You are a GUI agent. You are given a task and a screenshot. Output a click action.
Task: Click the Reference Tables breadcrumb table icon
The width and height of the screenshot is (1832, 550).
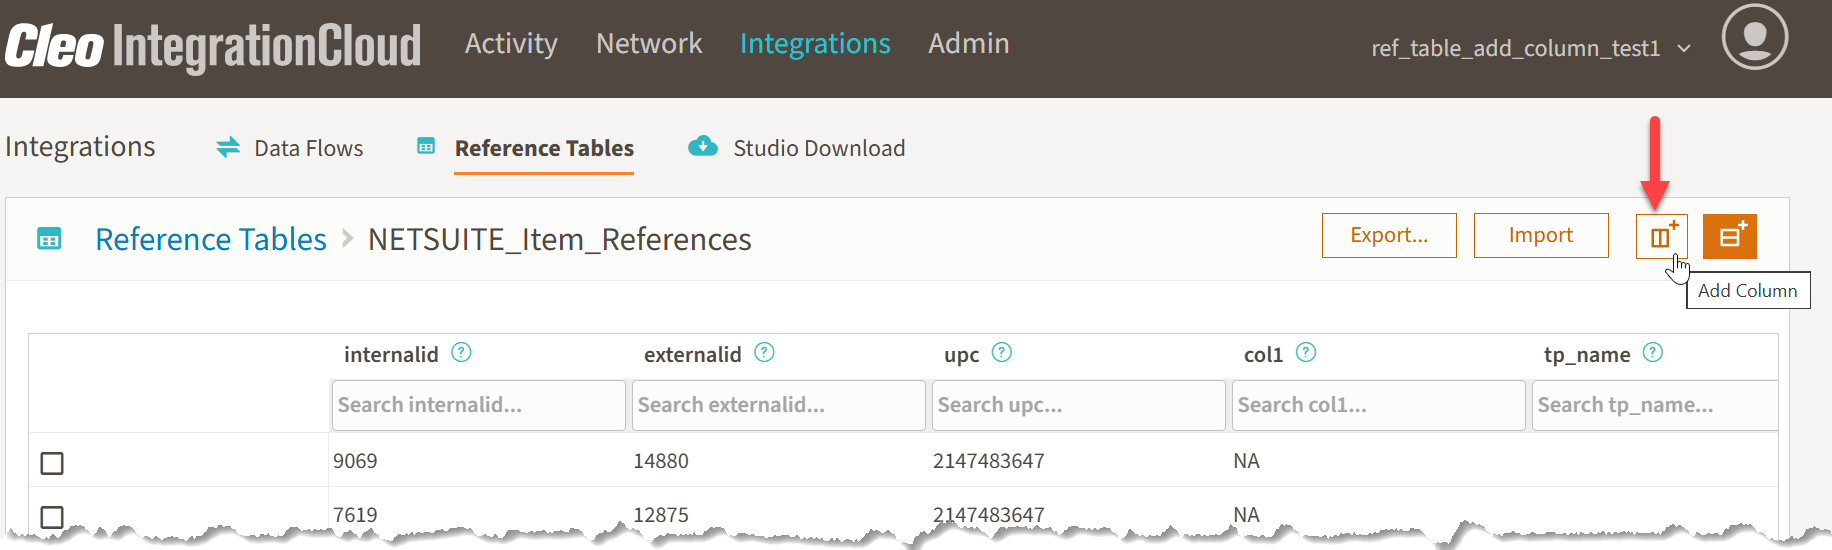point(49,239)
